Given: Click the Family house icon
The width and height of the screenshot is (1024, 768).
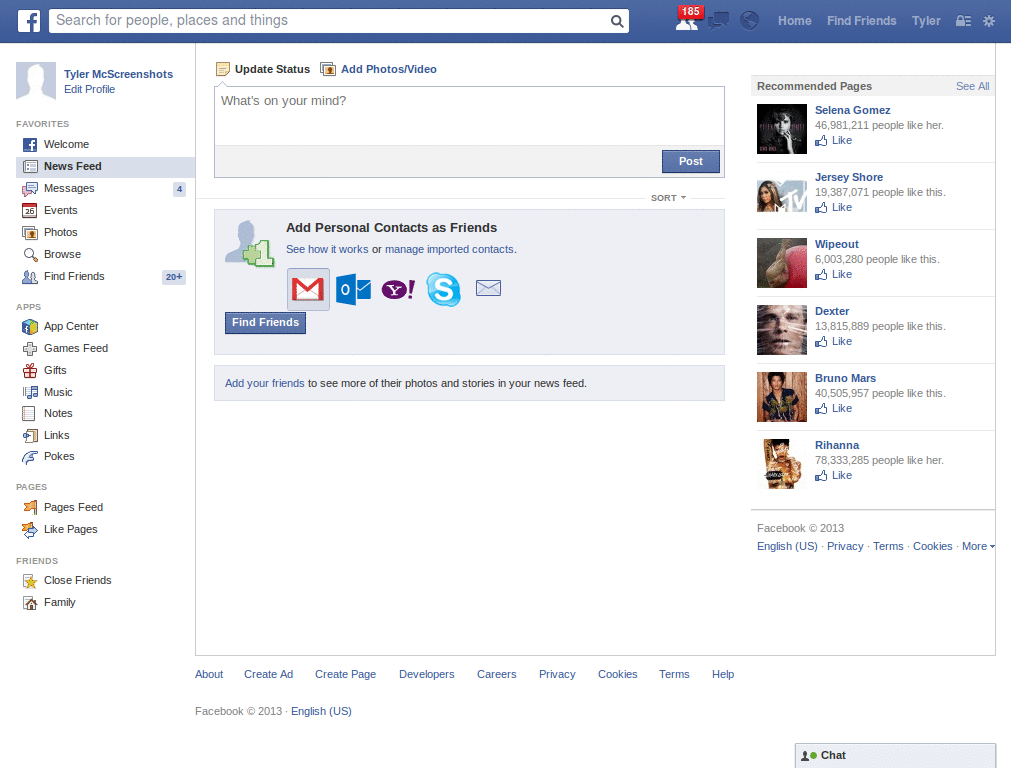Looking at the screenshot, I should pos(30,603).
